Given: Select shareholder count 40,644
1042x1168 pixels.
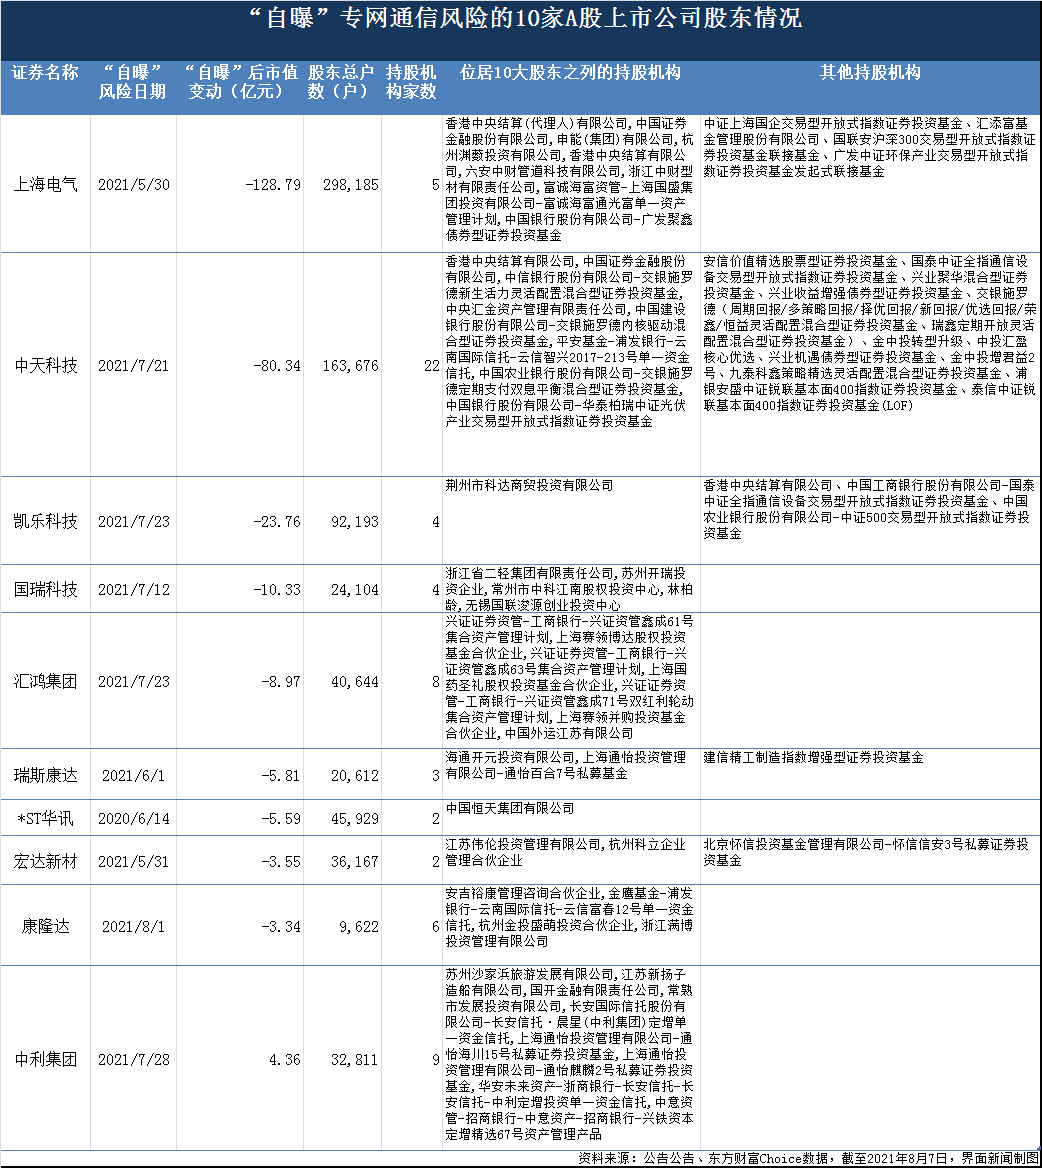Looking at the screenshot, I should pyautogui.click(x=355, y=682).
